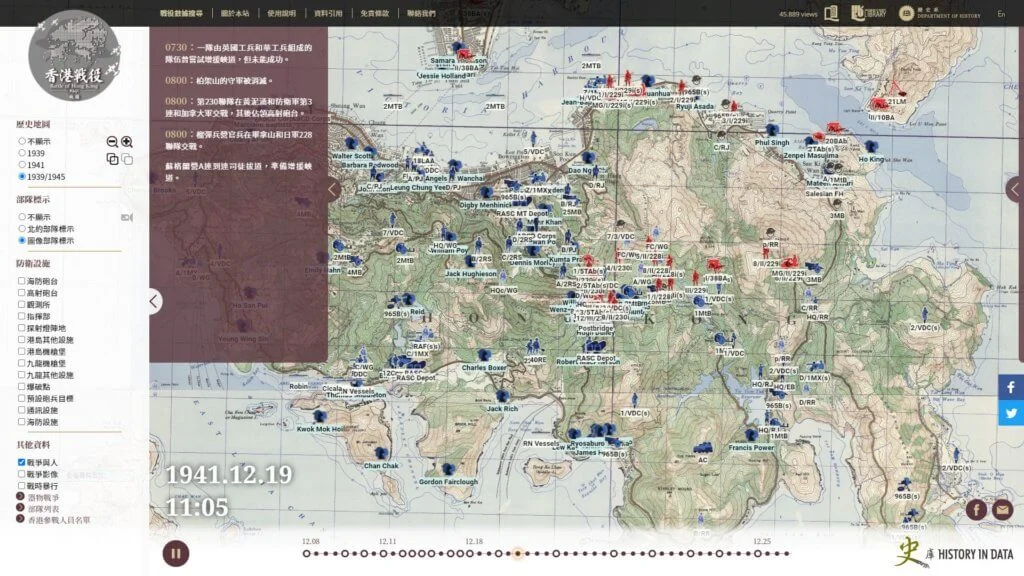Viewport: 1024px width, 576px height.
Task: Collapse the event text panel arrow
Action: [x=334, y=189]
